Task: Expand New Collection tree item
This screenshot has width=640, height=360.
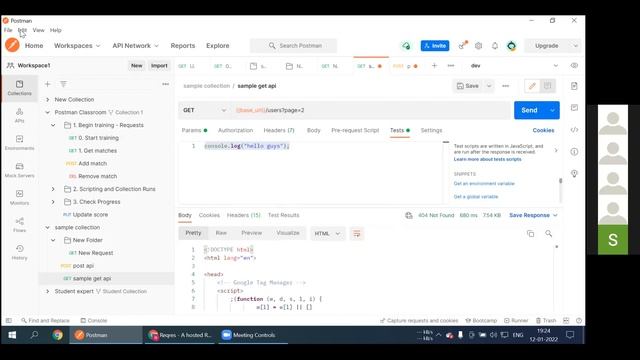Action: coord(47,100)
